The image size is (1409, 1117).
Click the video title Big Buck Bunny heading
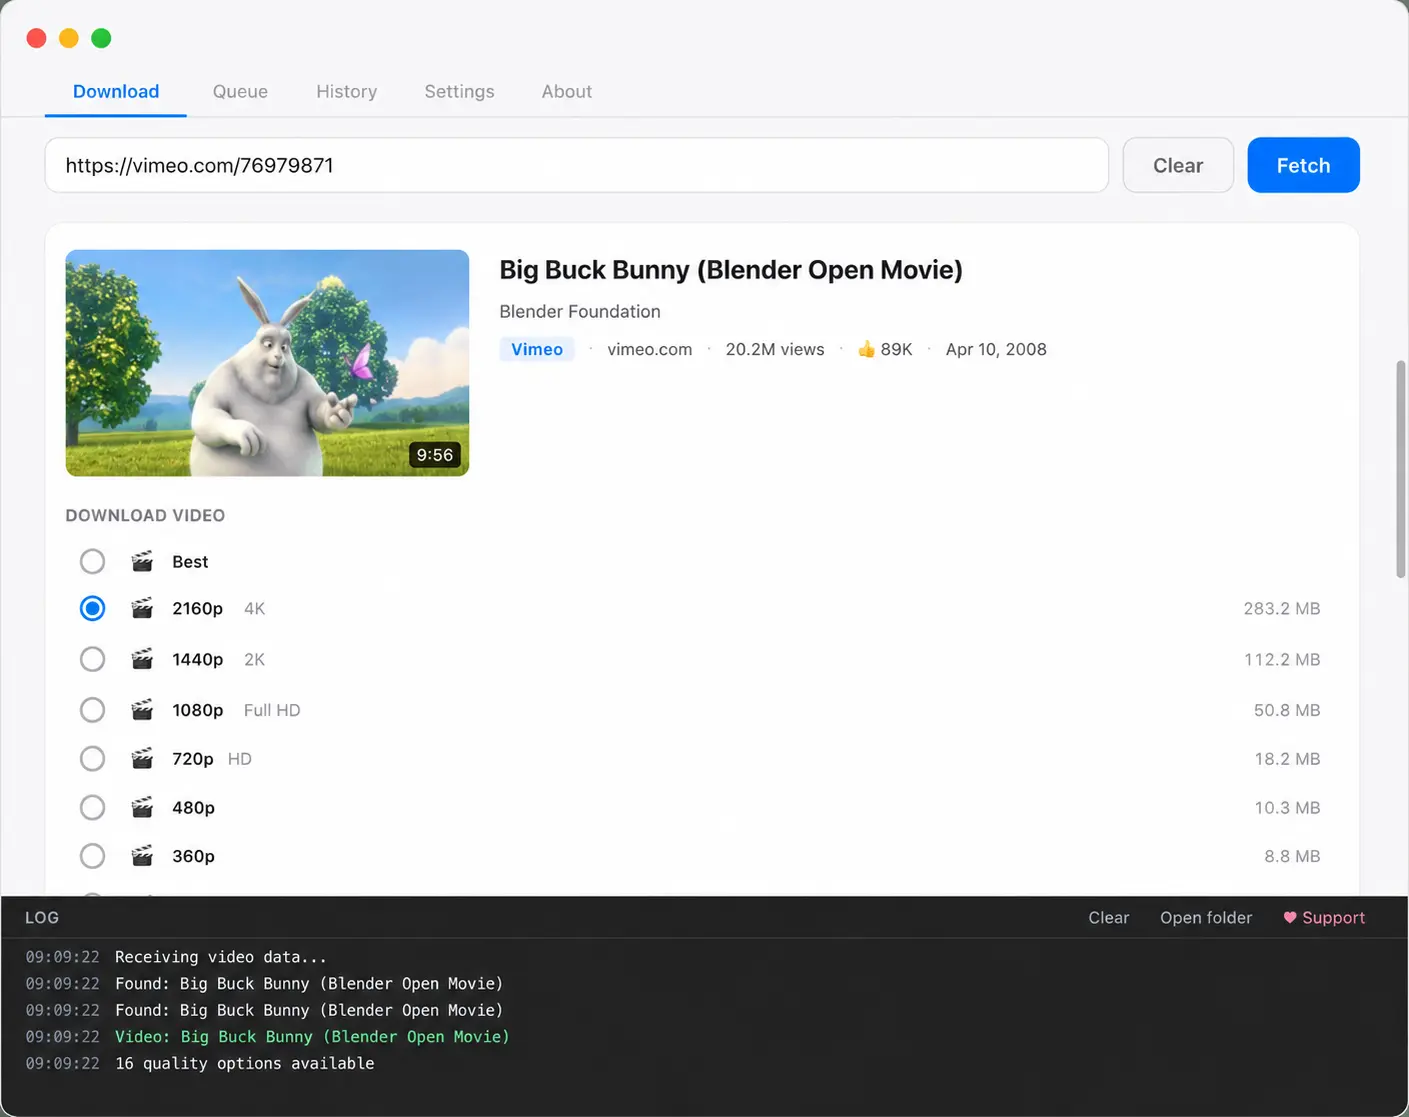[x=731, y=270]
